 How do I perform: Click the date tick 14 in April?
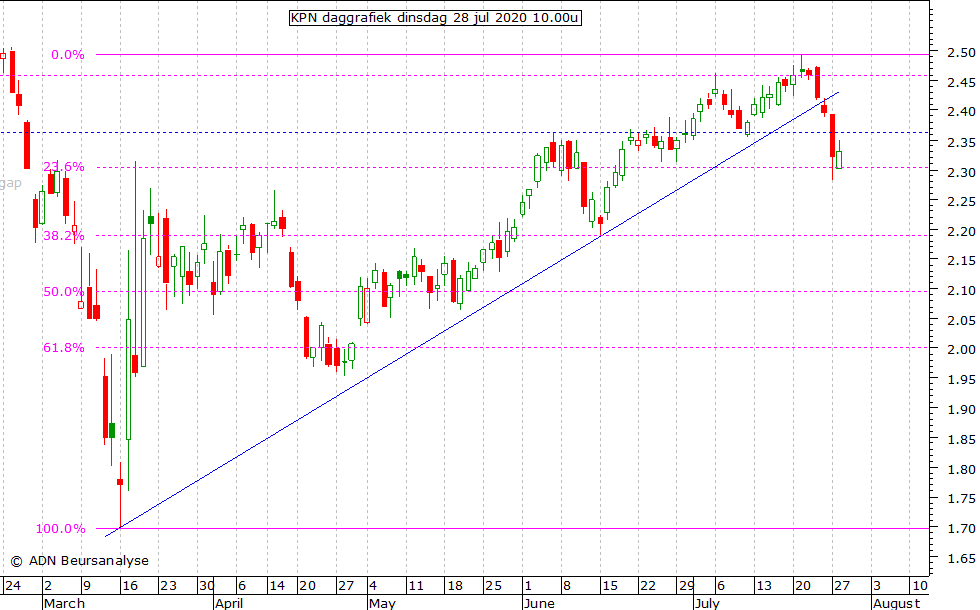tap(277, 586)
